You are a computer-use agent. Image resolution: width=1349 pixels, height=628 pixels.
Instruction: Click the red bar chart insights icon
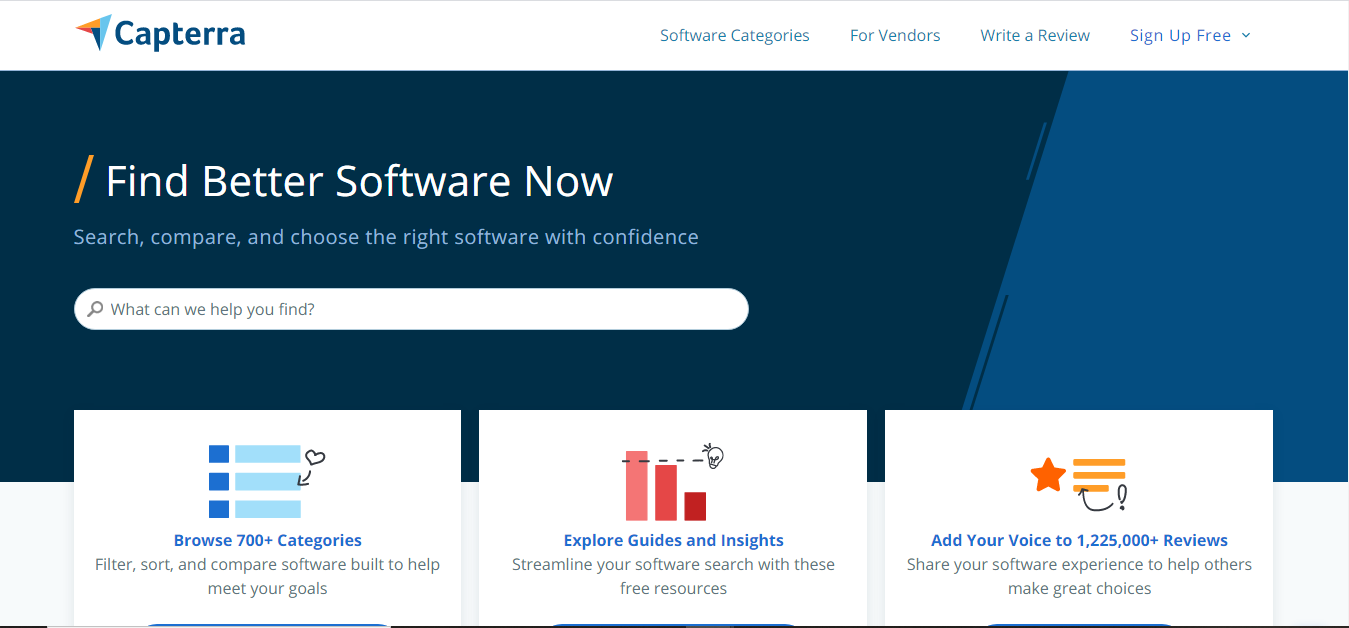673,483
